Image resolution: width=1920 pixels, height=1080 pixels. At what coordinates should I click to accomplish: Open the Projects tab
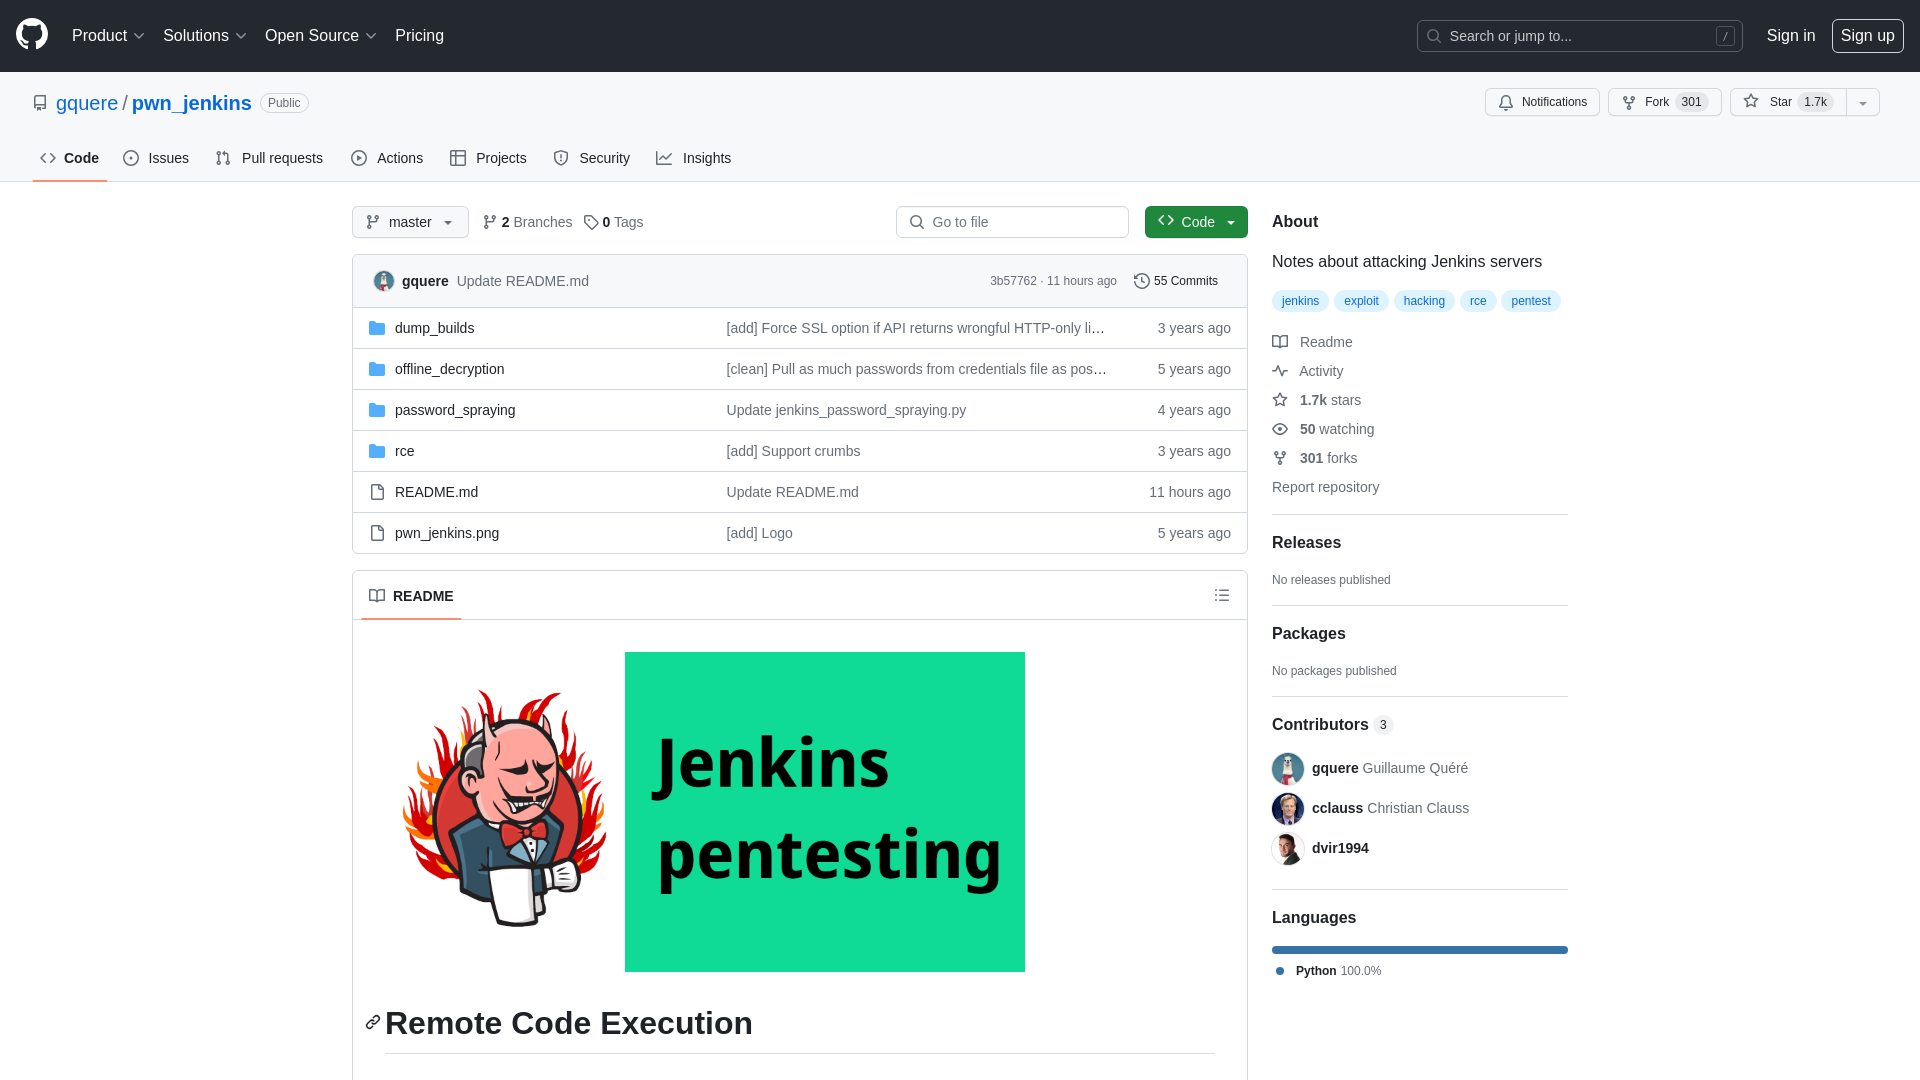[488, 158]
